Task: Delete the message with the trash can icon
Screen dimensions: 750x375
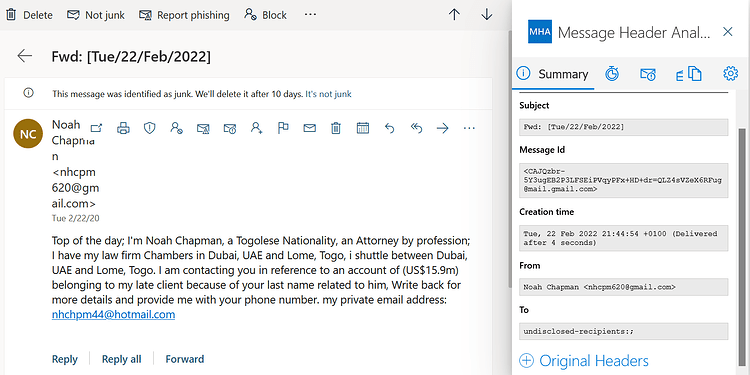Action: tap(336, 128)
